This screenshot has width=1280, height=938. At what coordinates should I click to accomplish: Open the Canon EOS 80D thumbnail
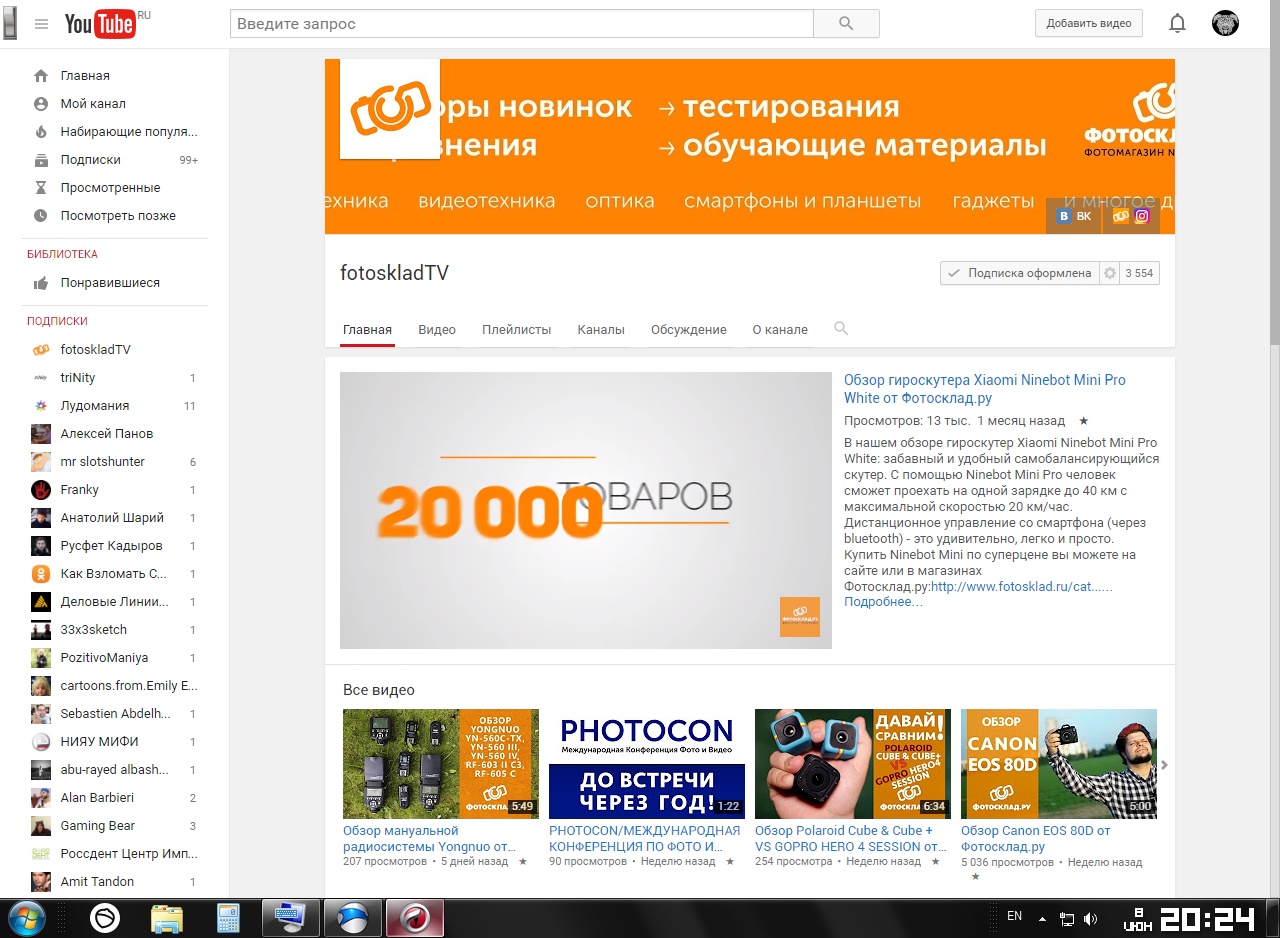[1059, 764]
